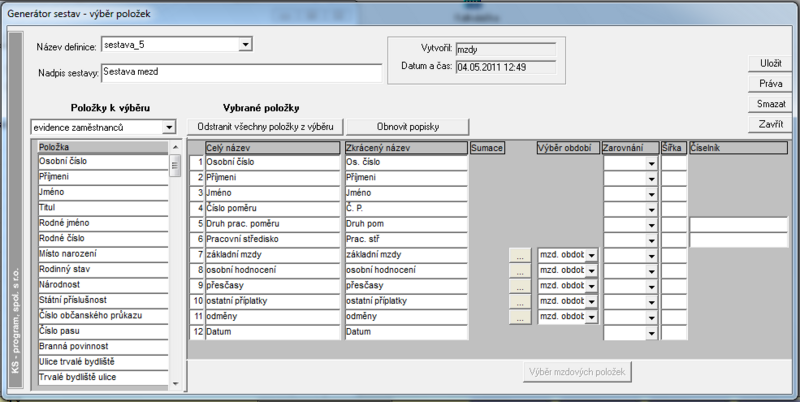The image size is (800, 402).
Task: Click the Celý název column header
Action: (x=272, y=148)
